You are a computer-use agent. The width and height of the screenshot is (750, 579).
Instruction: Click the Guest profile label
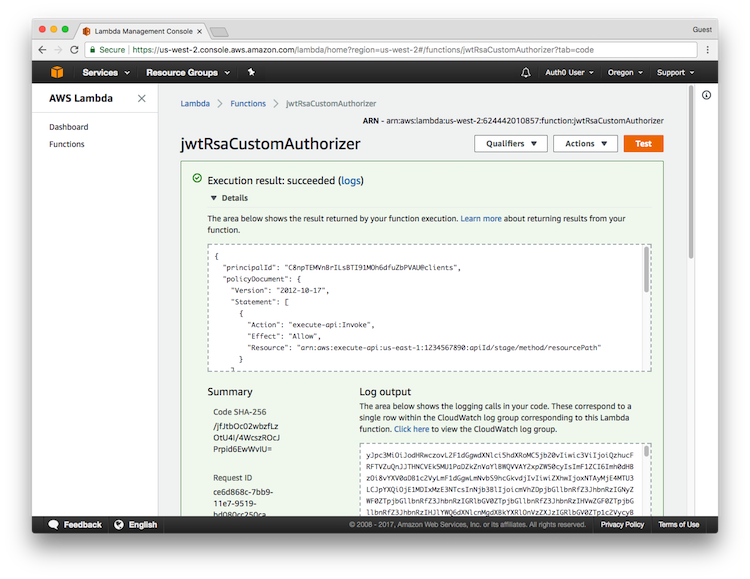(702, 30)
